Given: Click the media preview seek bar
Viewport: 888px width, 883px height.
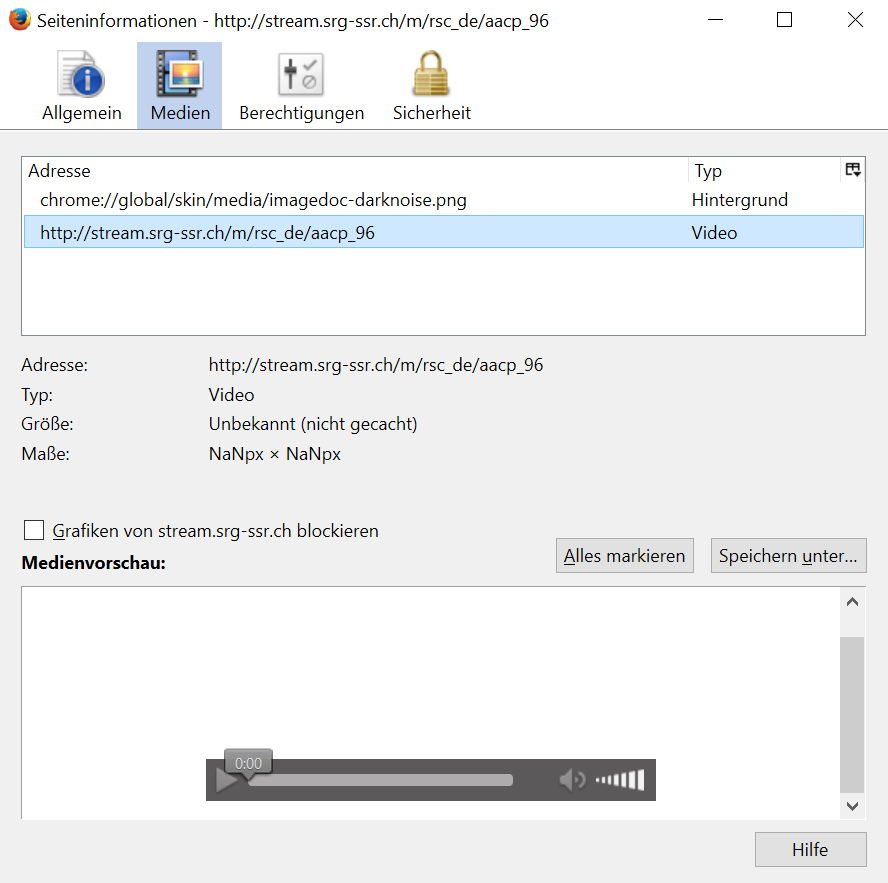Looking at the screenshot, I should (381, 780).
